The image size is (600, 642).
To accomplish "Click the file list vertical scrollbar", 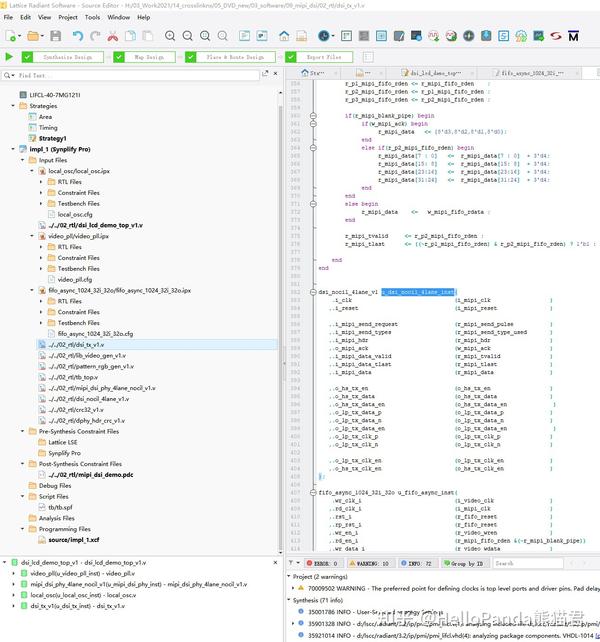I will [x=281, y=323].
